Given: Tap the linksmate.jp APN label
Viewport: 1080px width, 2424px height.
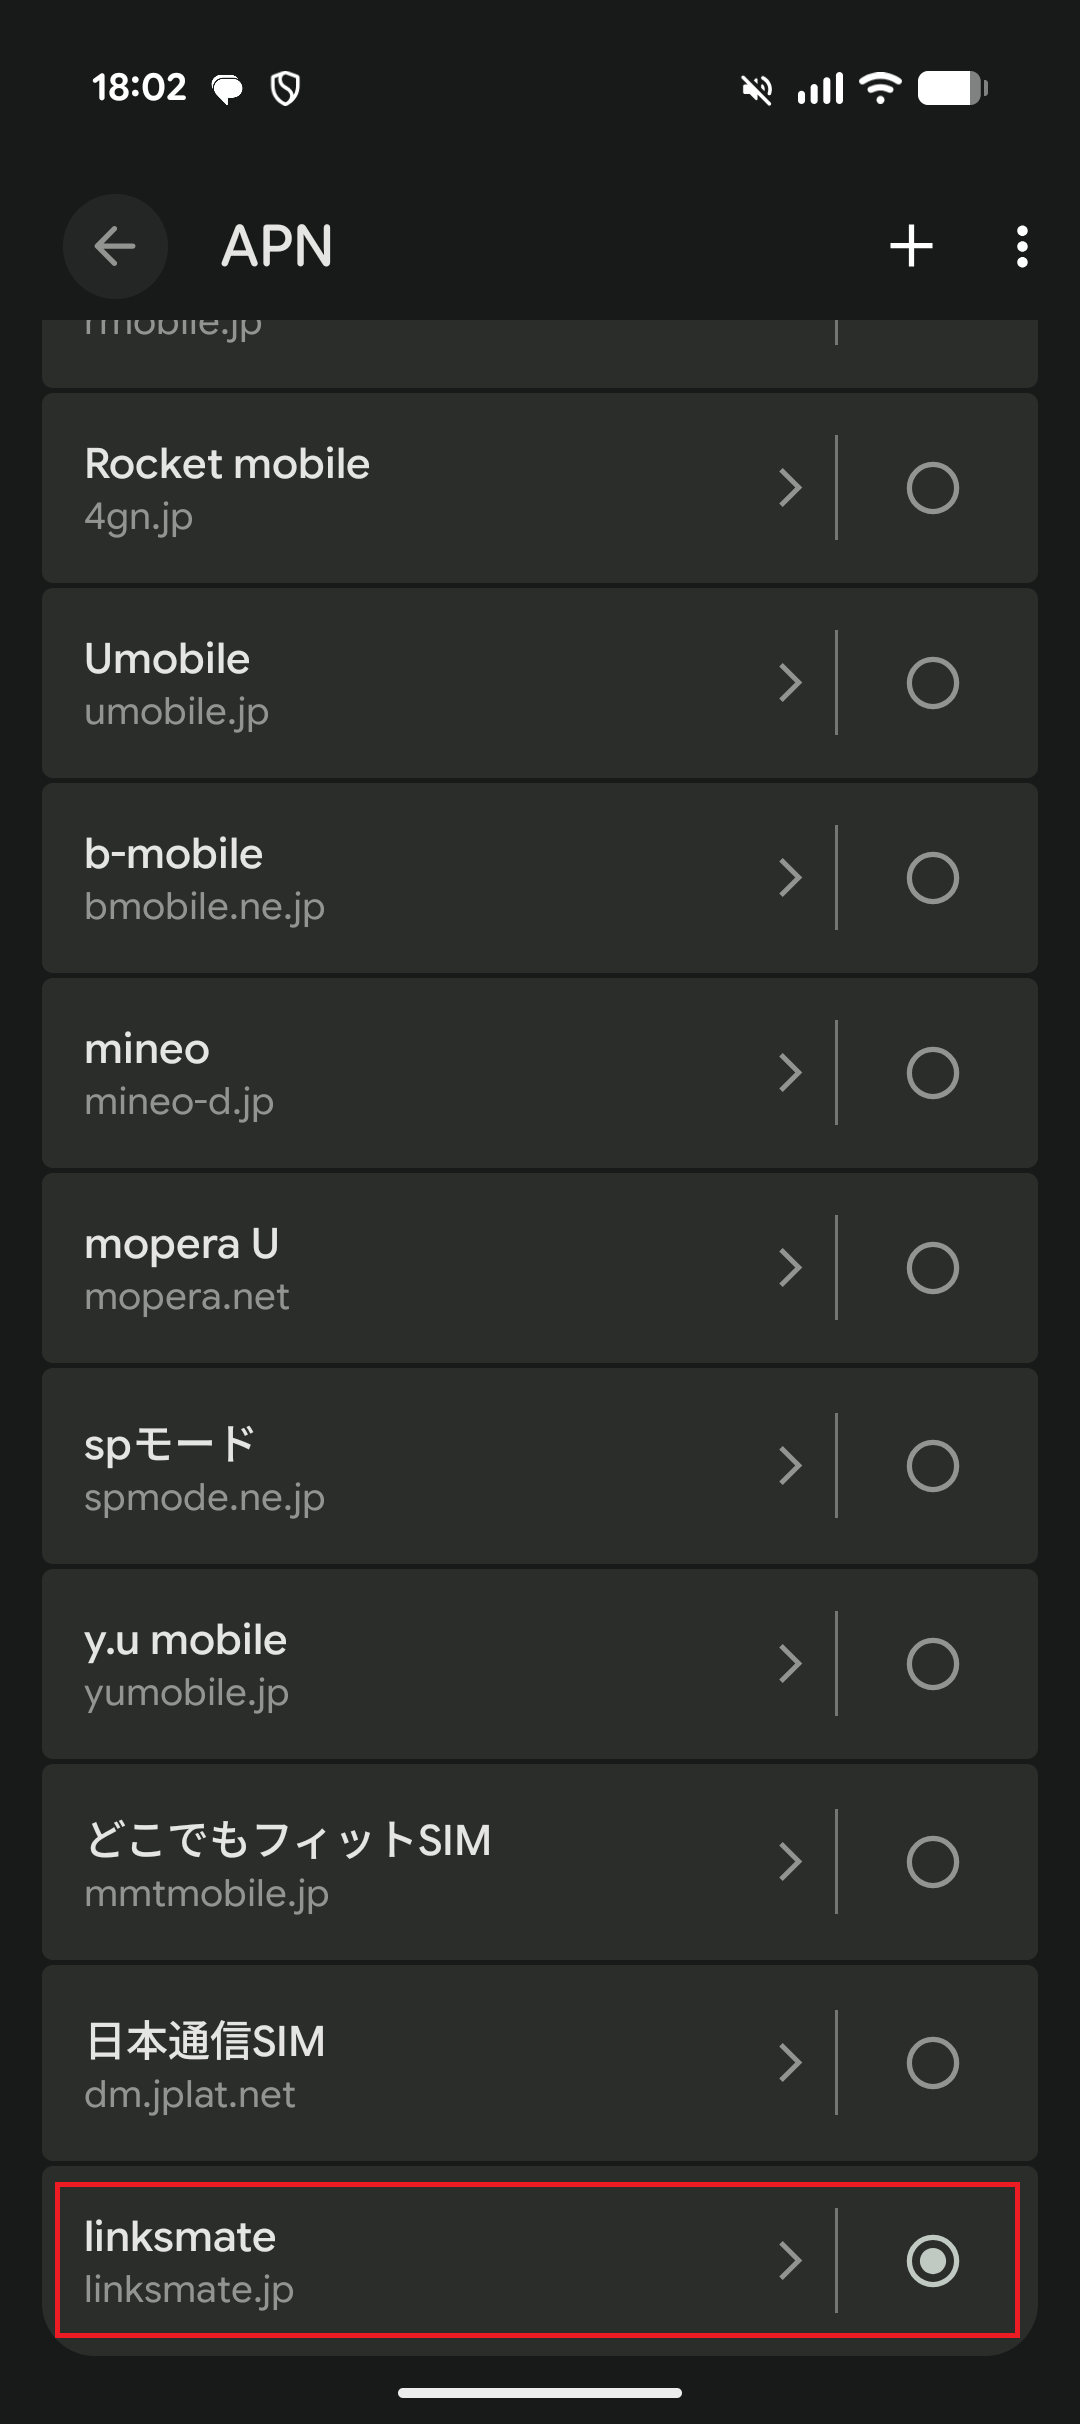Looking at the screenshot, I should point(189,2289).
